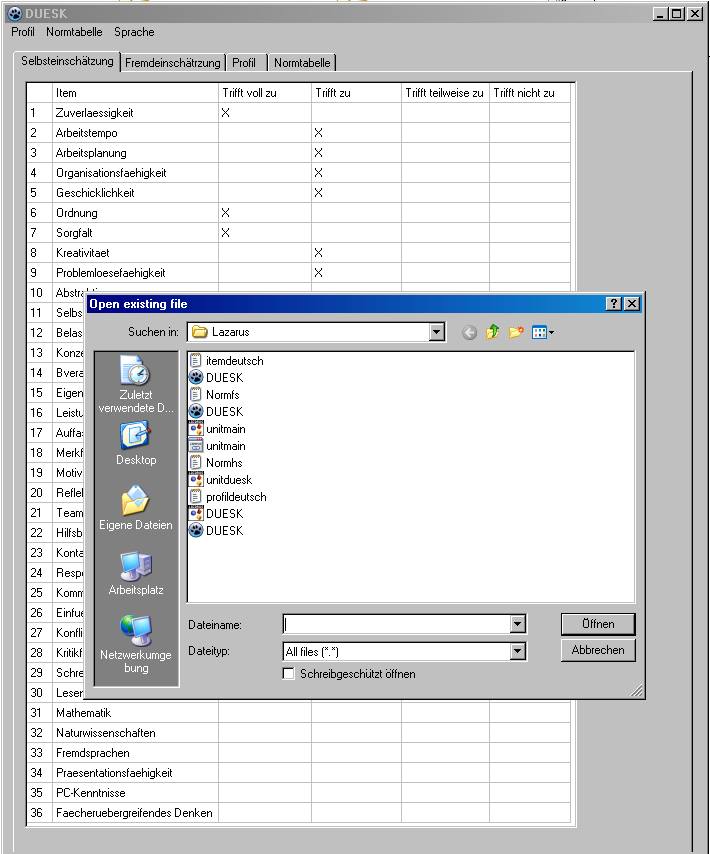Image resolution: width=710 pixels, height=854 pixels.
Task: Select the Naturwissenschaften row label
Action: click(x=106, y=733)
